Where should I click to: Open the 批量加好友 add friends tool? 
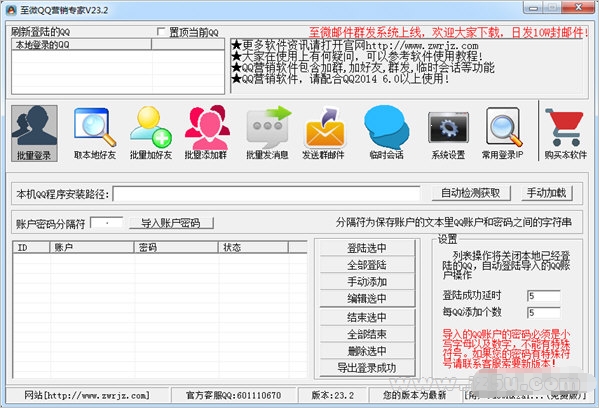(x=151, y=133)
